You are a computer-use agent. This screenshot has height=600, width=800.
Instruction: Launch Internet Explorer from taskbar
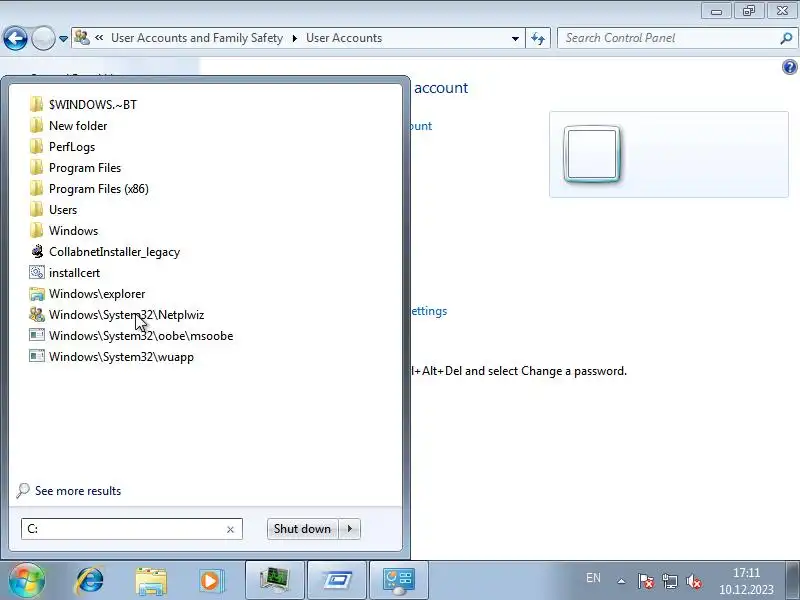point(90,580)
